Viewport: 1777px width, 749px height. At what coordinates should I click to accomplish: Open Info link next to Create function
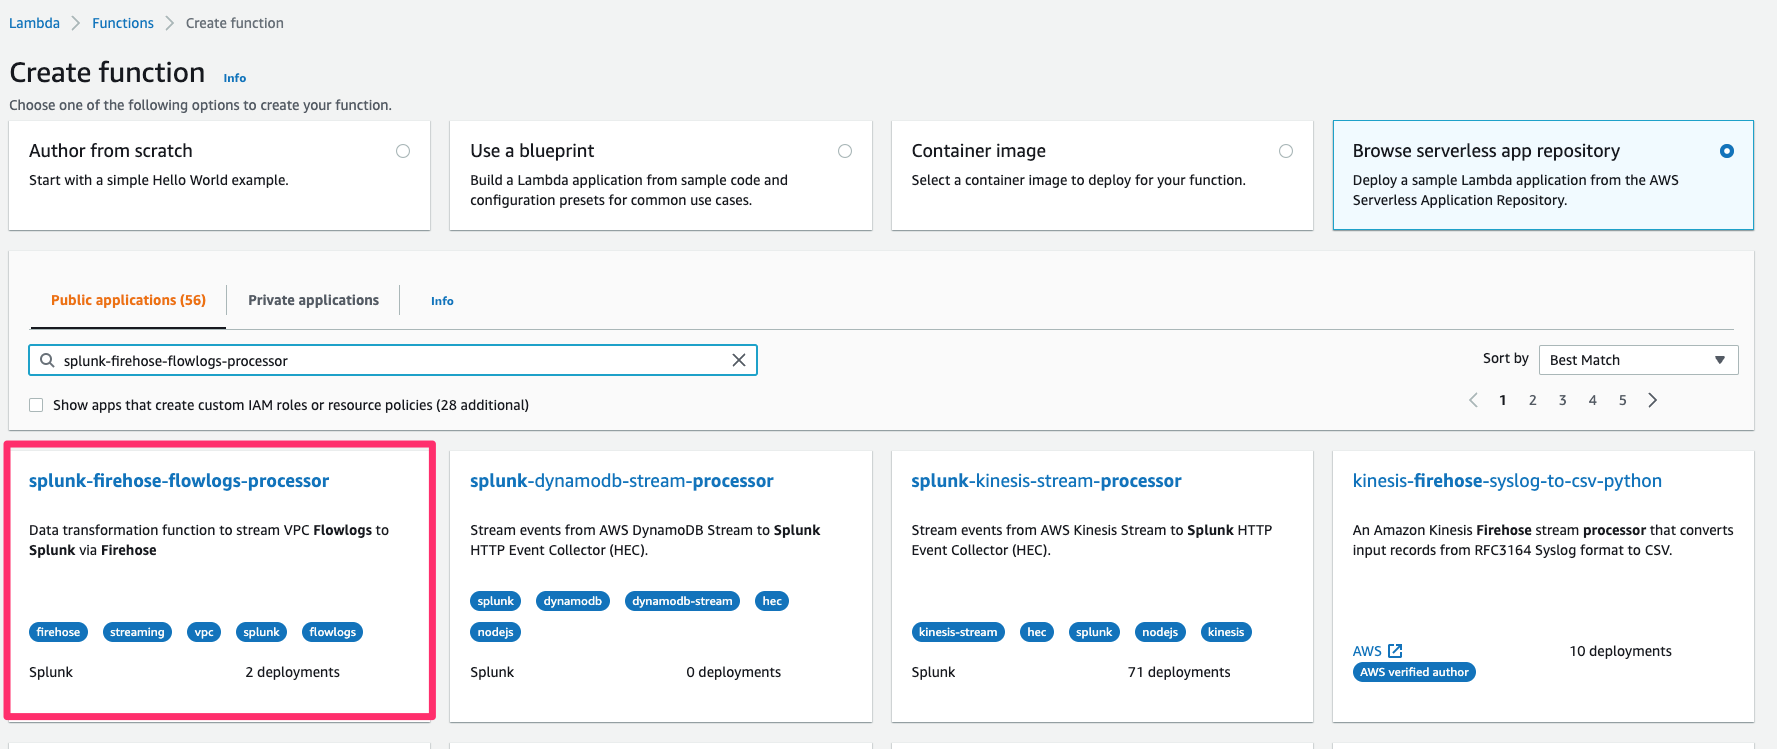pyautogui.click(x=235, y=78)
